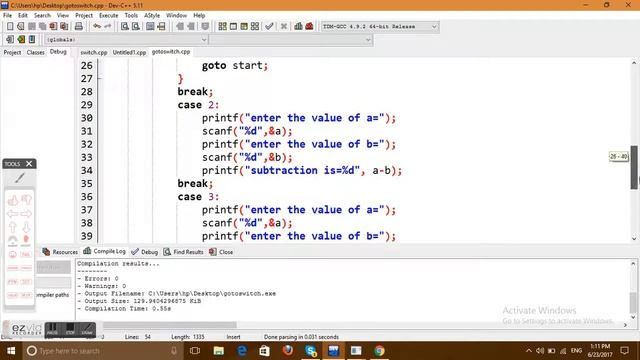Screen dimensions: 640x360
Task: Click the Print toolbar icon
Action: click(x=79, y=26)
